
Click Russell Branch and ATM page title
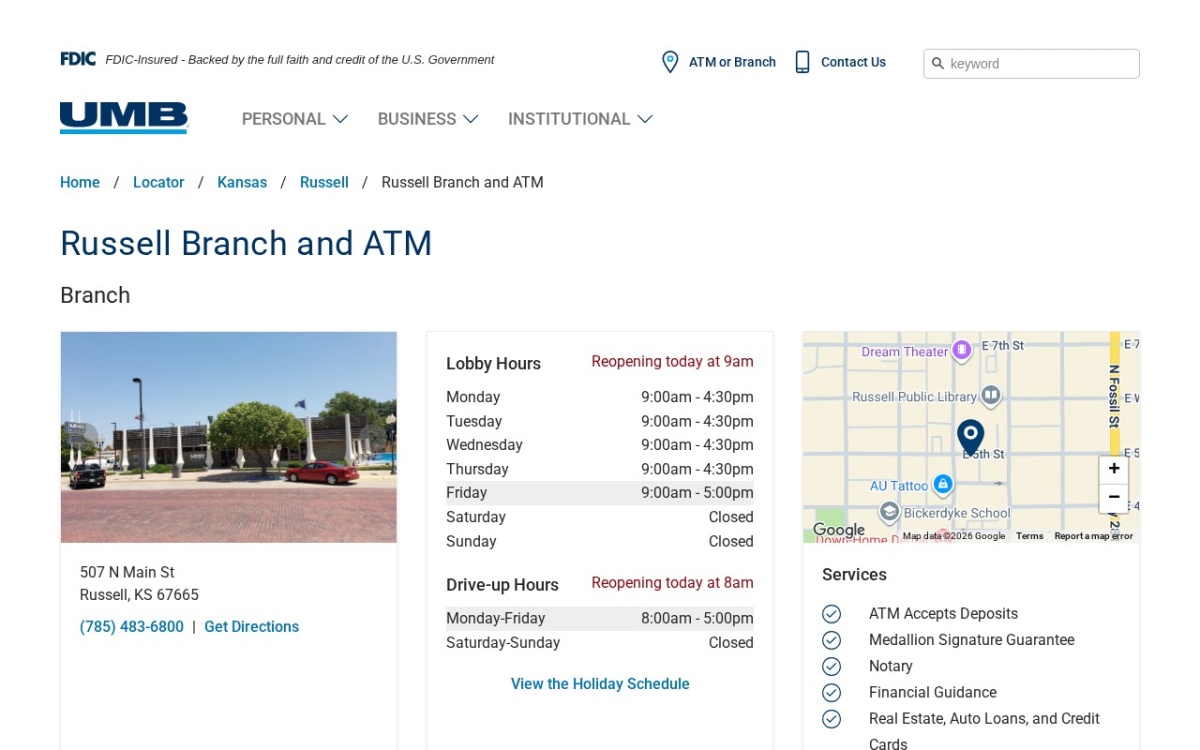pos(246,243)
